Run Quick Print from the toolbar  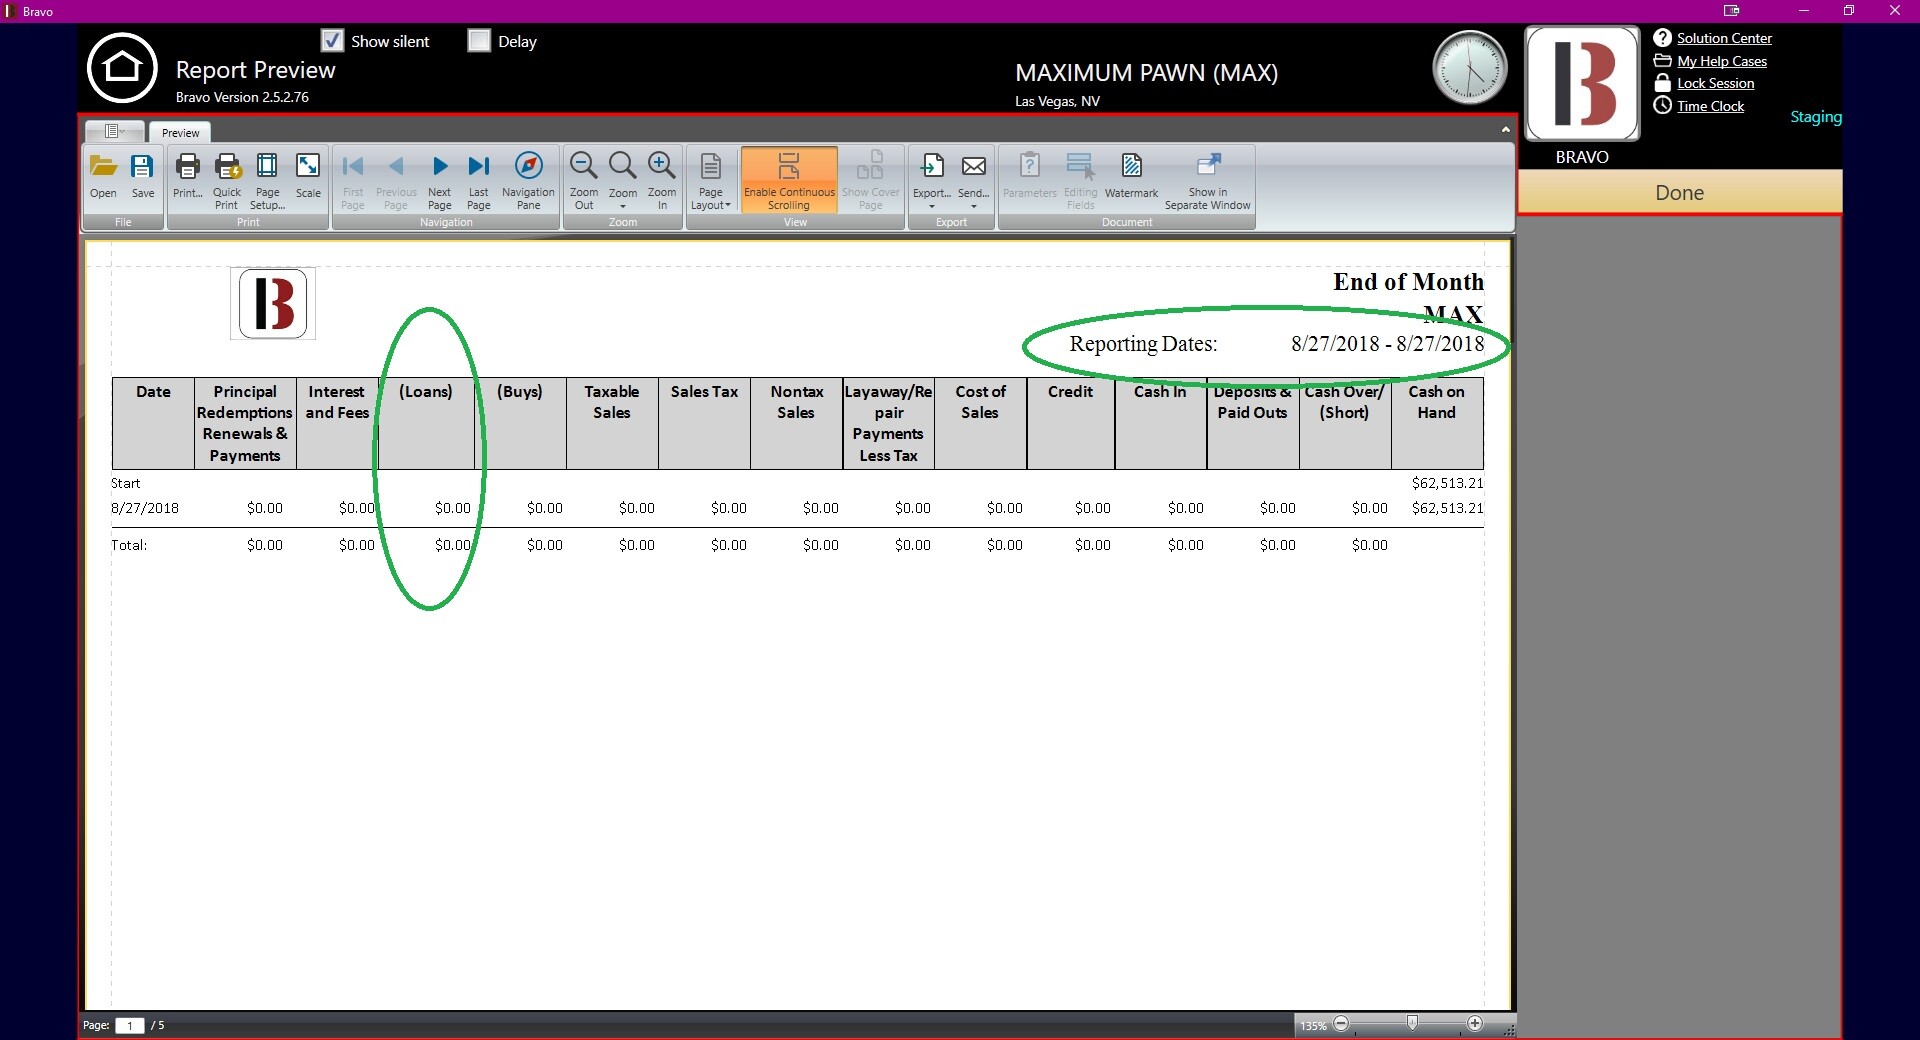tap(227, 181)
